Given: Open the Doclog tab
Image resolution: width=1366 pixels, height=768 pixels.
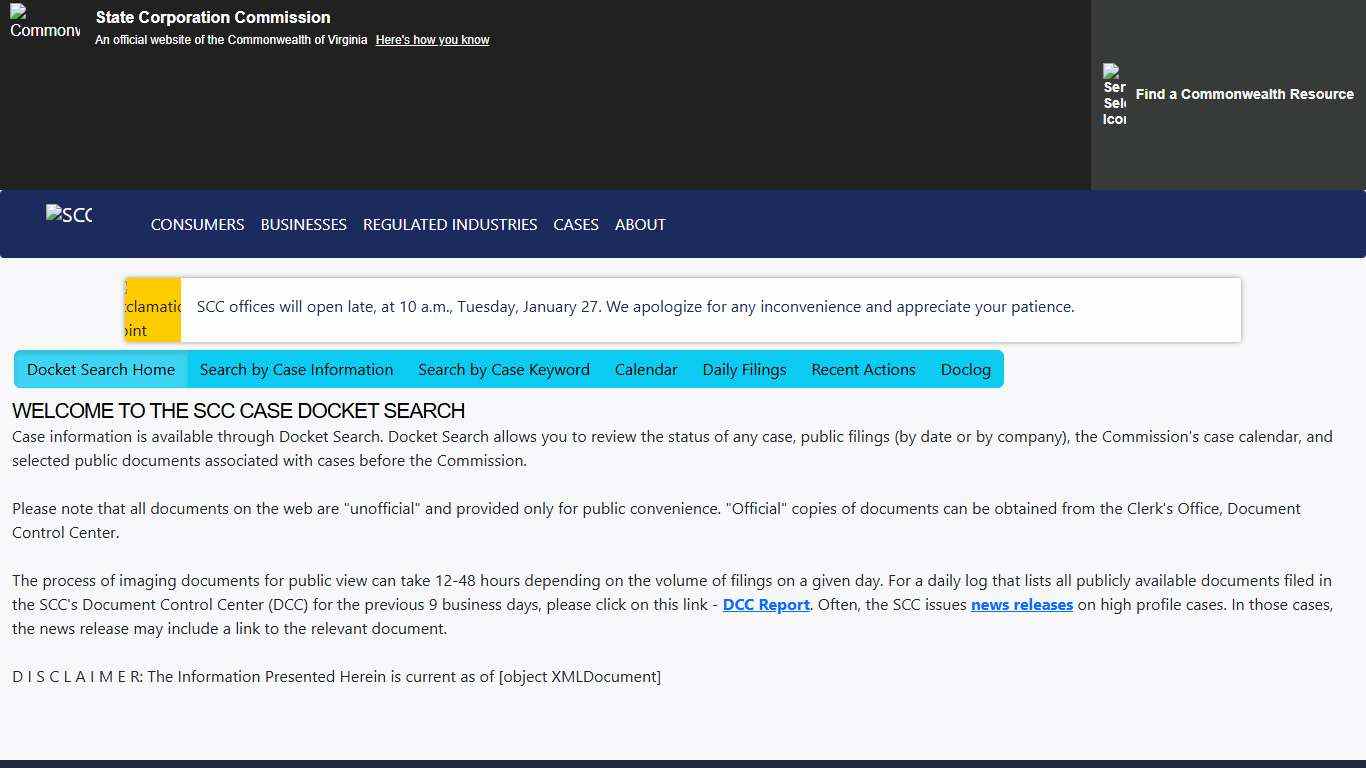Looking at the screenshot, I should click(x=965, y=369).
